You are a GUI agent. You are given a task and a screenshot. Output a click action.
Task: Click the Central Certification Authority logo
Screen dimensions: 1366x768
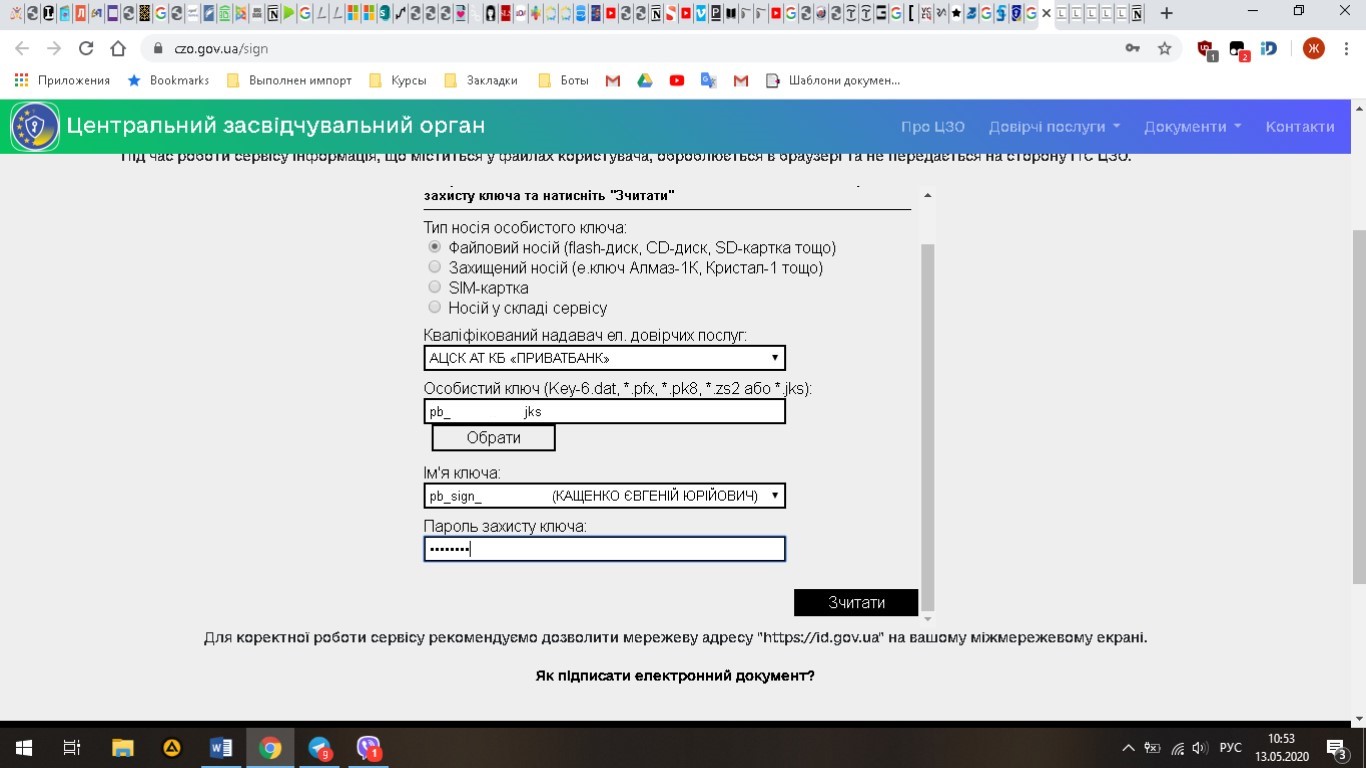tap(35, 127)
